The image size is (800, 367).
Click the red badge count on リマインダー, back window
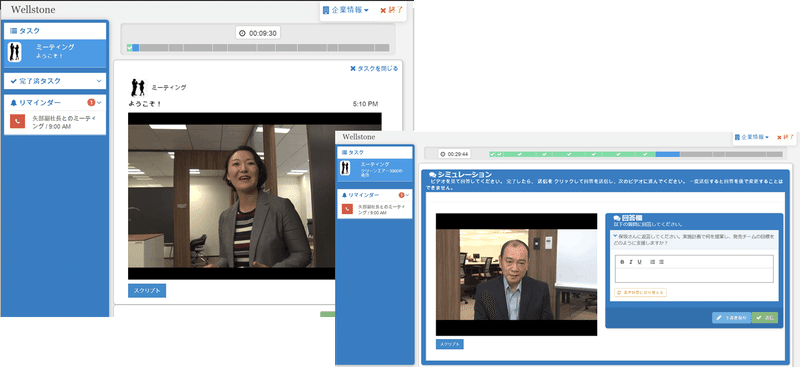tap(91, 103)
